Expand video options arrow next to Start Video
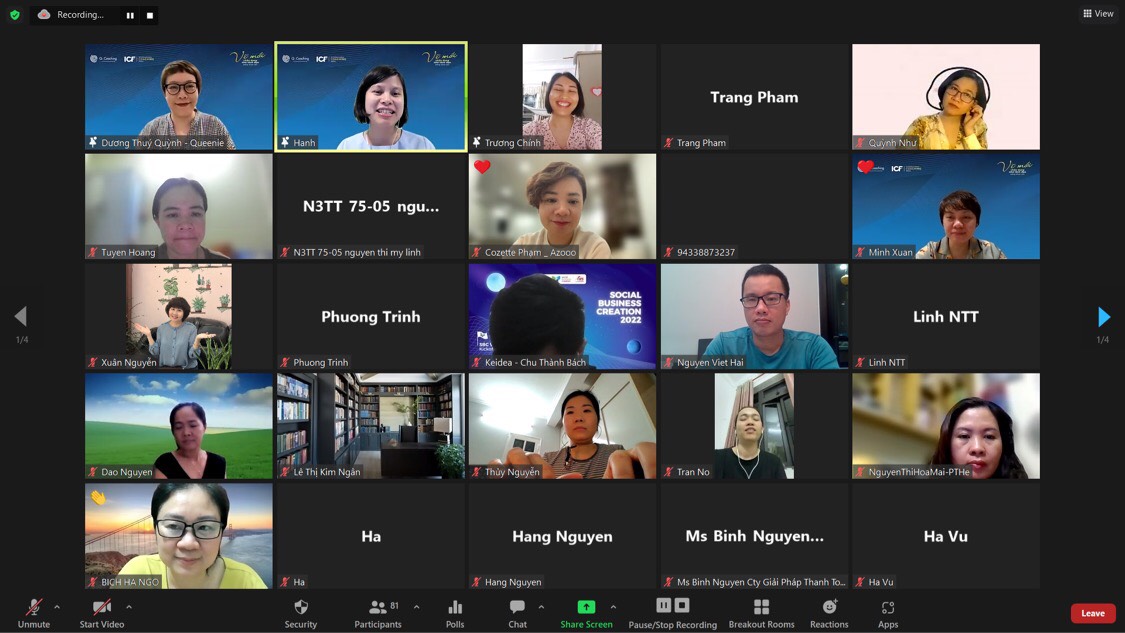This screenshot has height=633, width=1125. pos(129,607)
